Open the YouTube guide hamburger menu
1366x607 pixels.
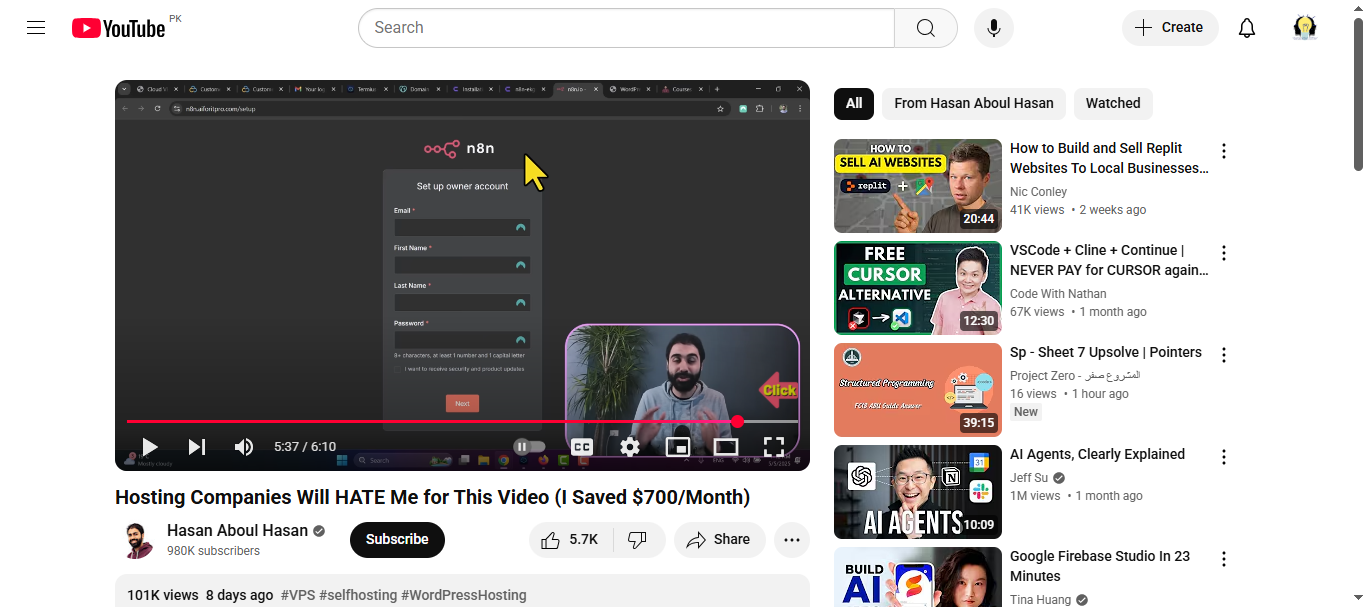pyautogui.click(x=36, y=28)
